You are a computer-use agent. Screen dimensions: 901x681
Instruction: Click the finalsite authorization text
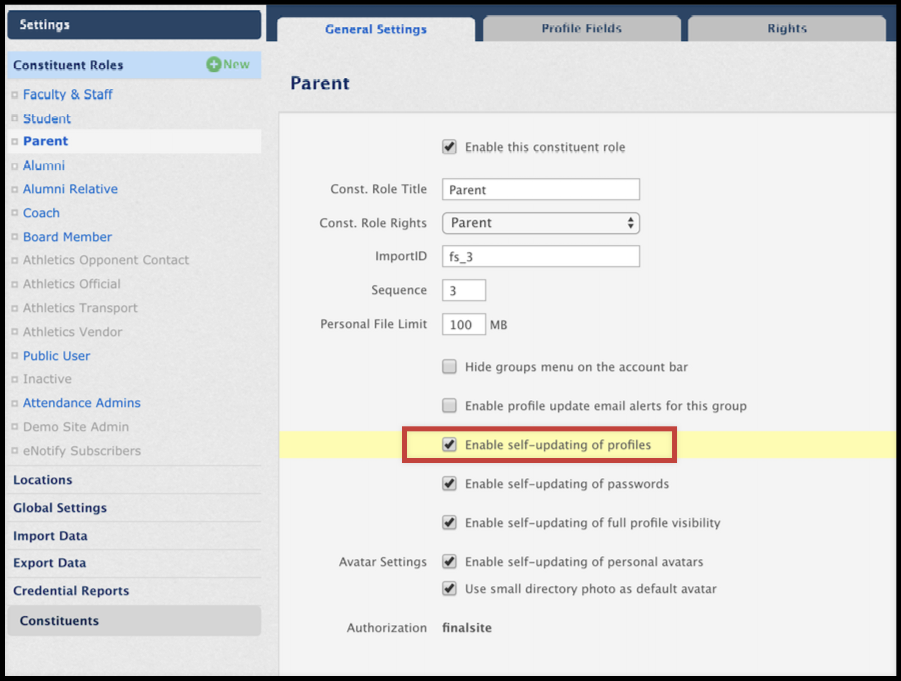pyautogui.click(x=467, y=628)
